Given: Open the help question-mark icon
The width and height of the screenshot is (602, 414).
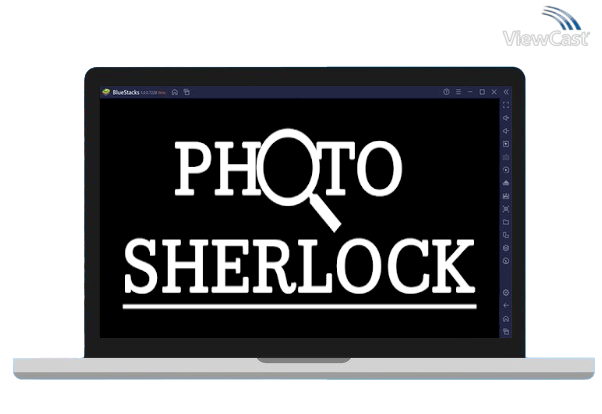Looking at the screenshot, I should pyautogui.click(x=446, y=92).
